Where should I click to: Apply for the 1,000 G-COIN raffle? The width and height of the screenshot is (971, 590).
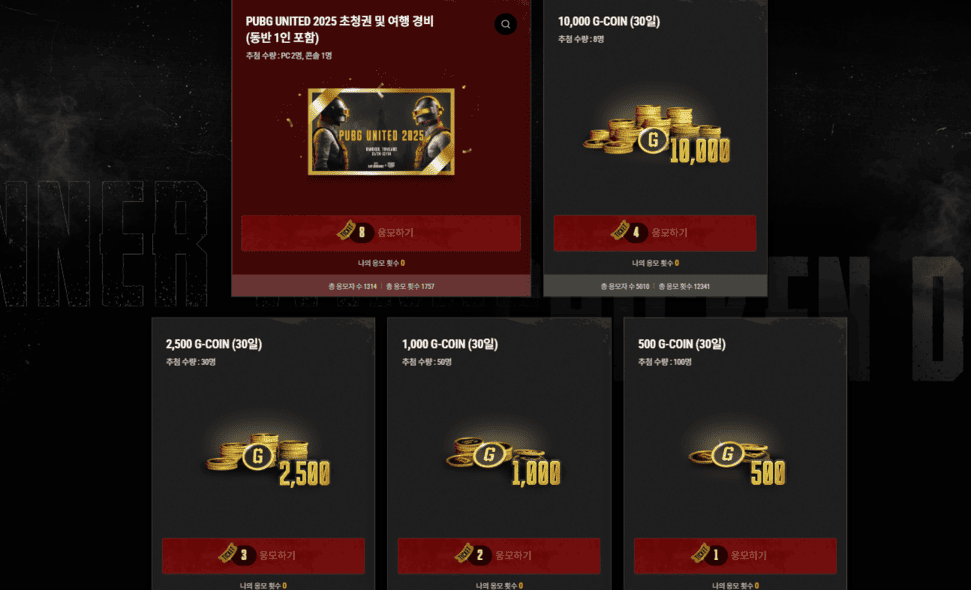[499, 555]
